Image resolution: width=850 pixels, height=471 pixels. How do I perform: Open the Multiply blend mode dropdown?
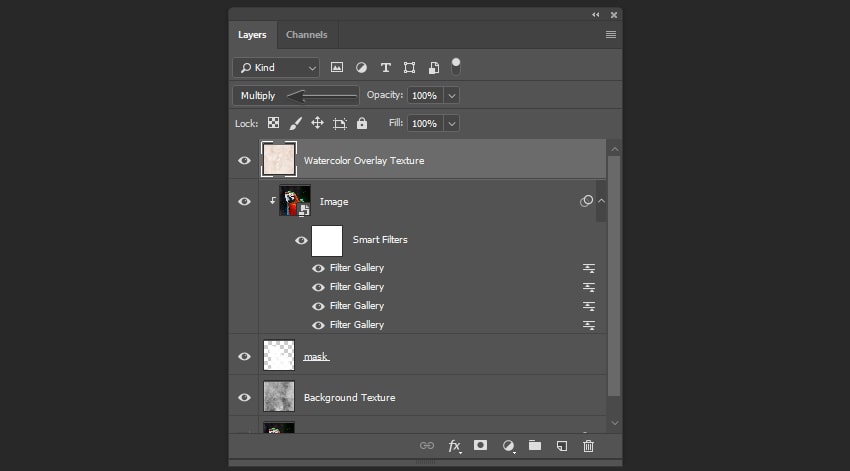295,95
